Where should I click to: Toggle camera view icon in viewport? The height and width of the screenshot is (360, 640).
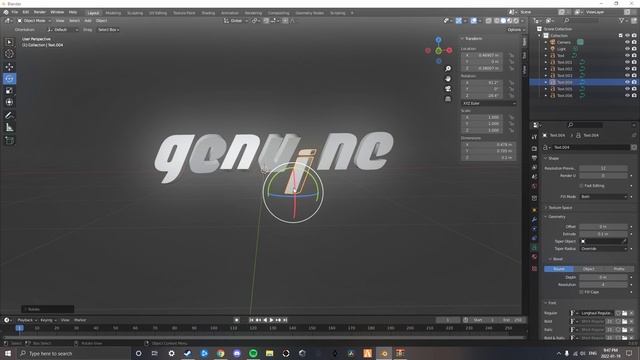448,89
